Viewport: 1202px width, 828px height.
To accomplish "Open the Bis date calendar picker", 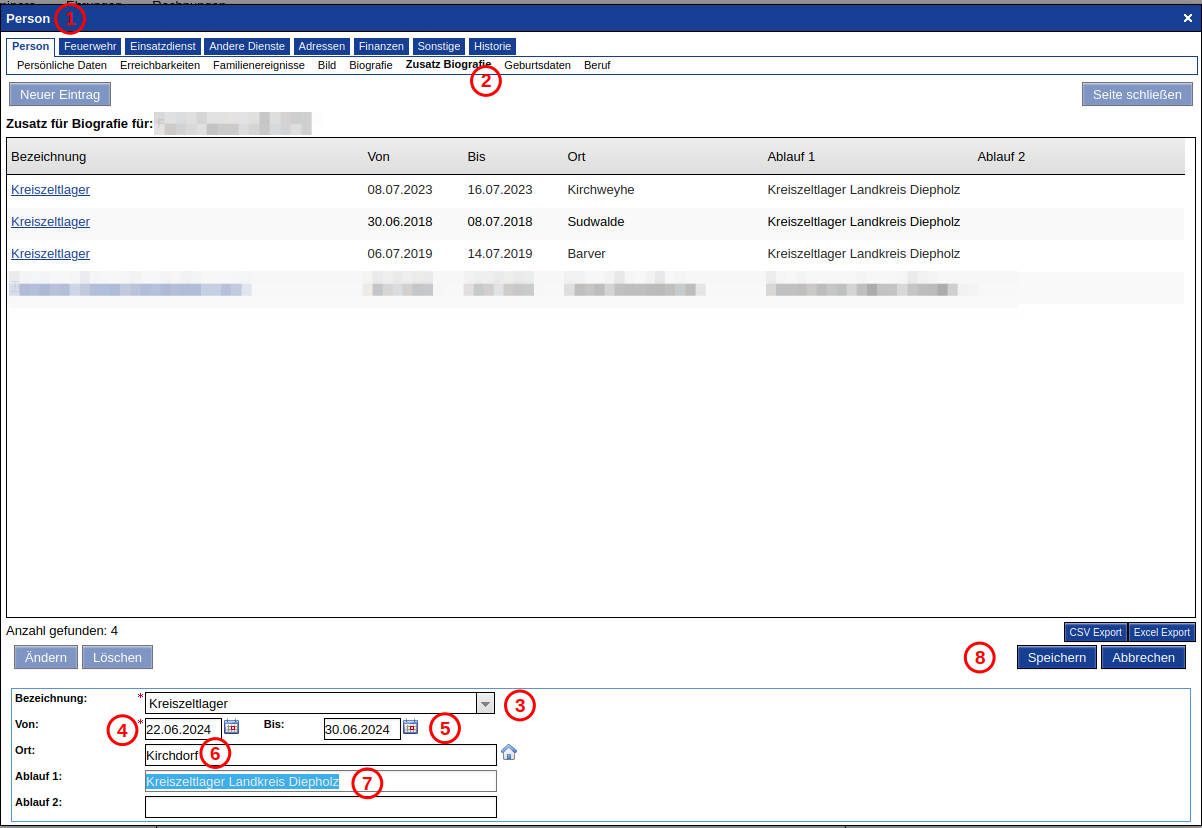I will pos(410,727).
